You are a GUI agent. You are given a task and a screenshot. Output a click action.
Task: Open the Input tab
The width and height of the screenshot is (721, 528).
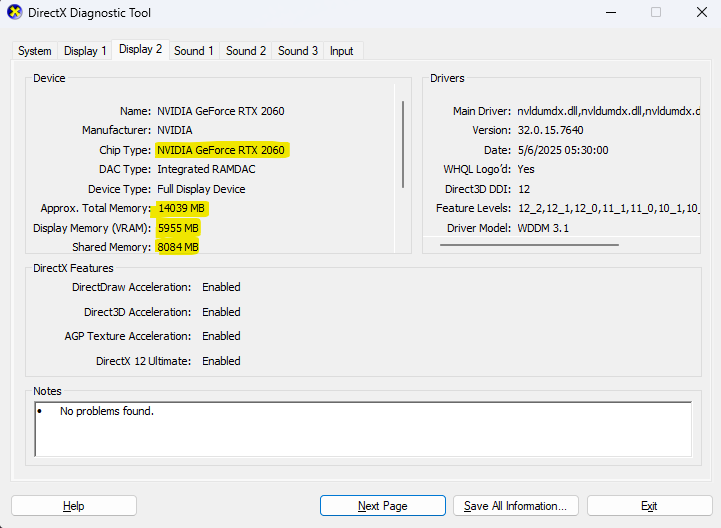click(x=341, y=51)
